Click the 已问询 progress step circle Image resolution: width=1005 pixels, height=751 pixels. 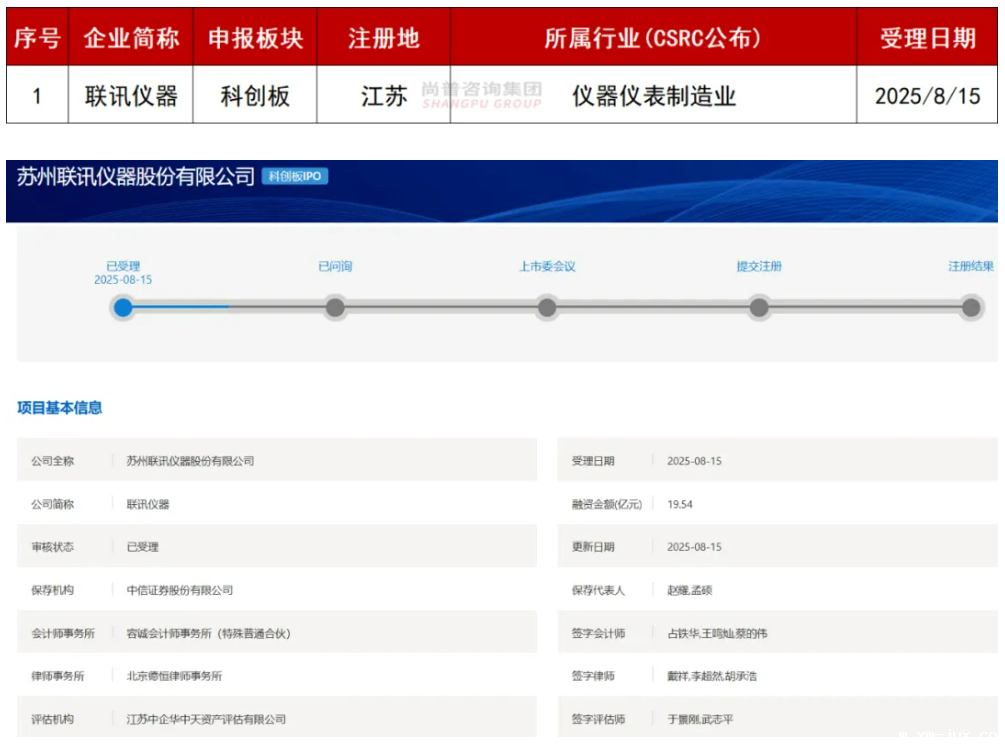(335, 307)
